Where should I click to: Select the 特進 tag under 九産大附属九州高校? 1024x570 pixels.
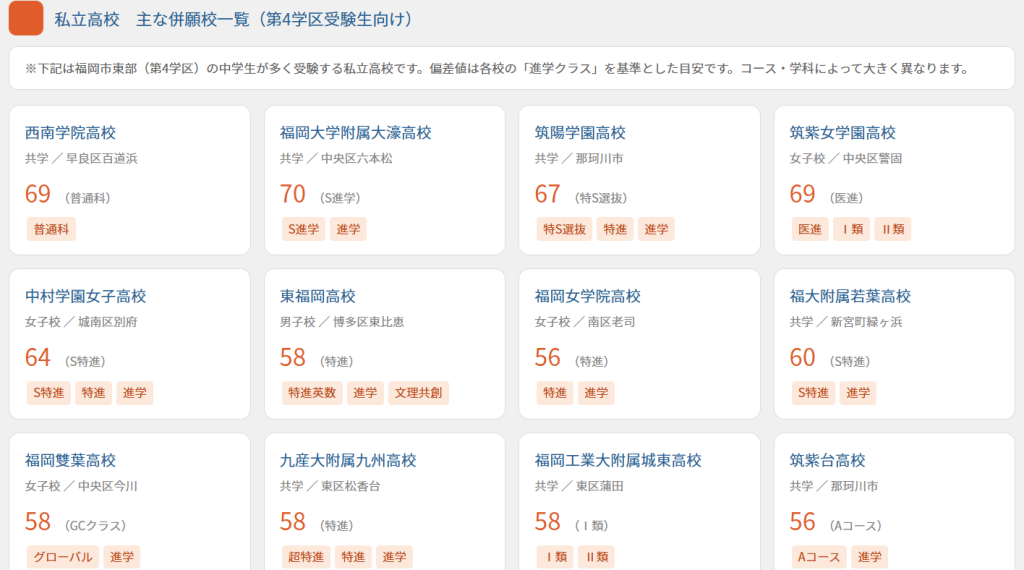(x=353, y=557)
